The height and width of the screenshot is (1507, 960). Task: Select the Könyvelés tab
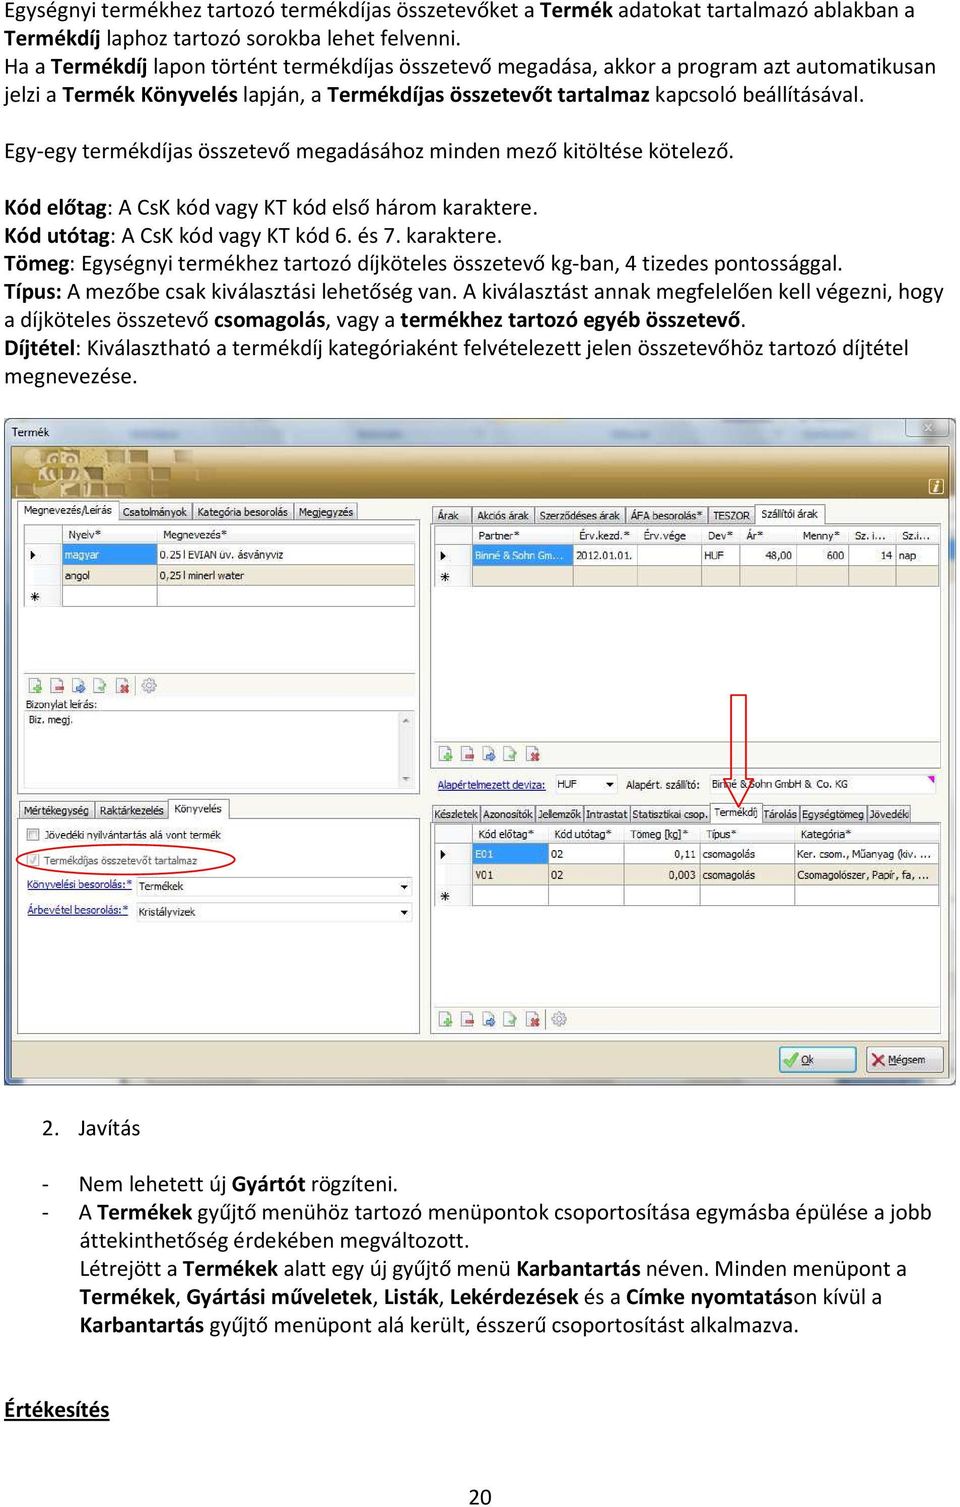tap(198, 809)
